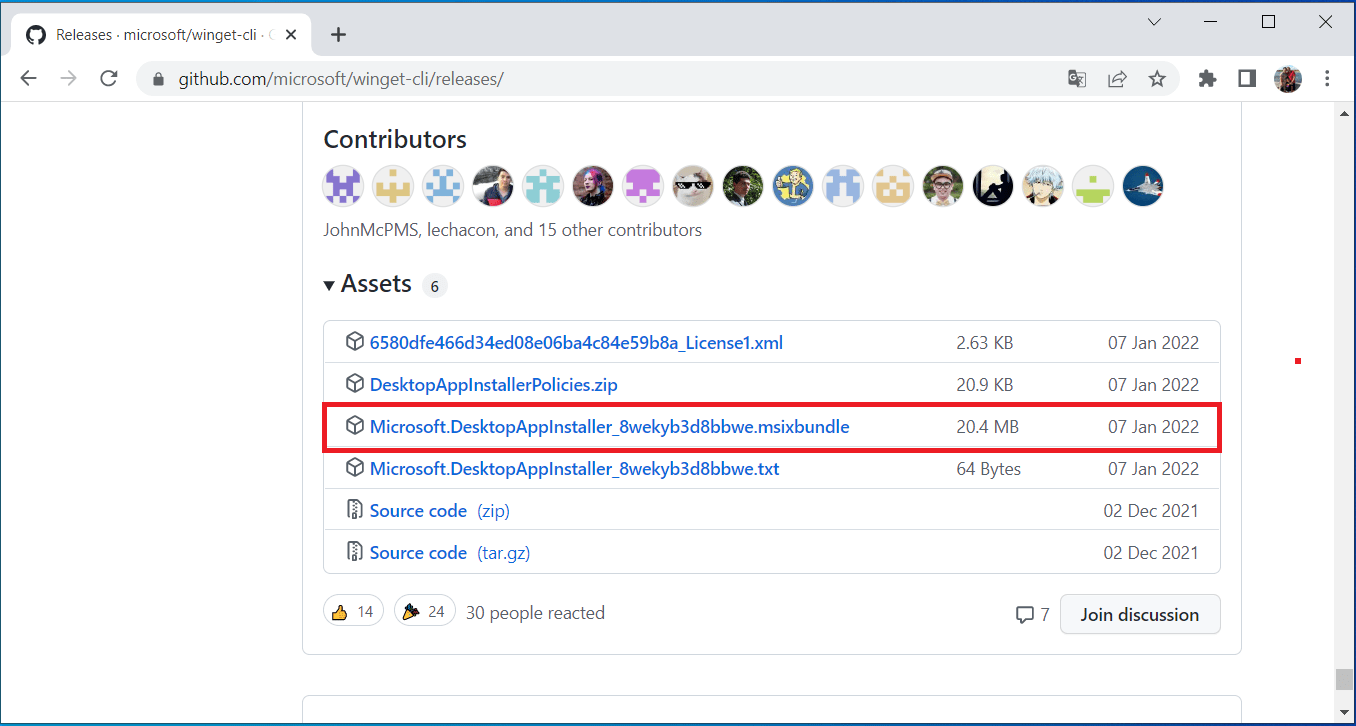This screenshot has height=726, width=1356.
Task: Click the vertical scrollbar thumb
Action: point(1345,679)
